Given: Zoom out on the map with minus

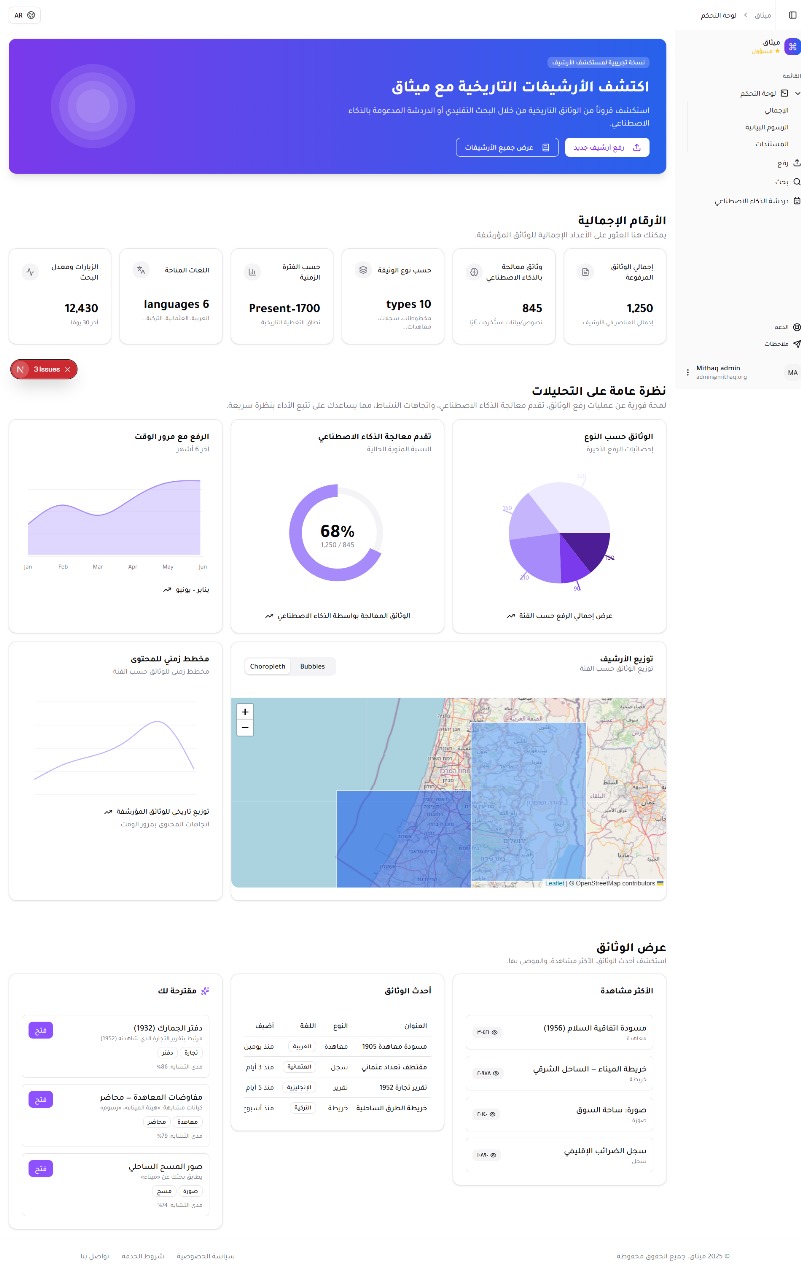Looking at the screenshot, I should (245, 728).
